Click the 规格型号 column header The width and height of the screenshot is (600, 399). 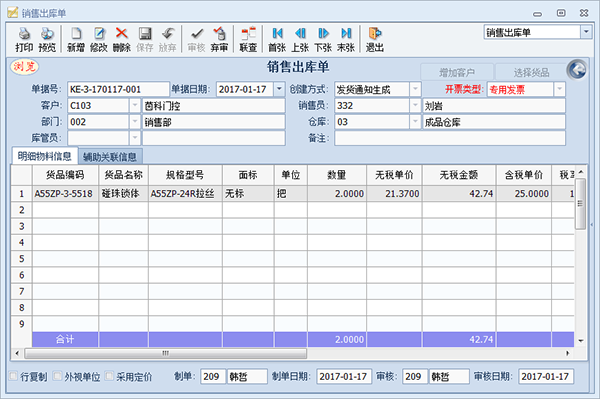[x=185, y=175]
